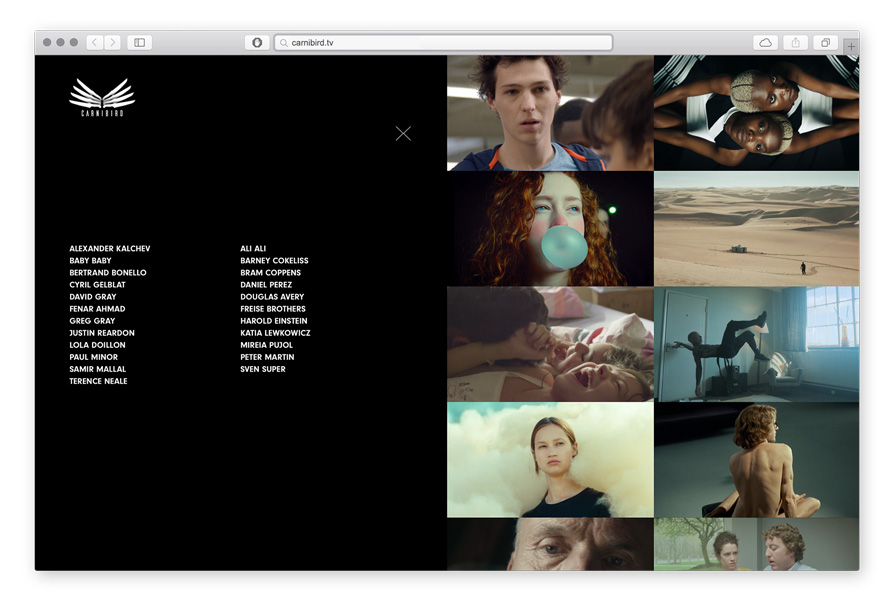This screenshot has height=600, width=891.
Task: Click the Share toolbar icon
Action: point(796,43)
